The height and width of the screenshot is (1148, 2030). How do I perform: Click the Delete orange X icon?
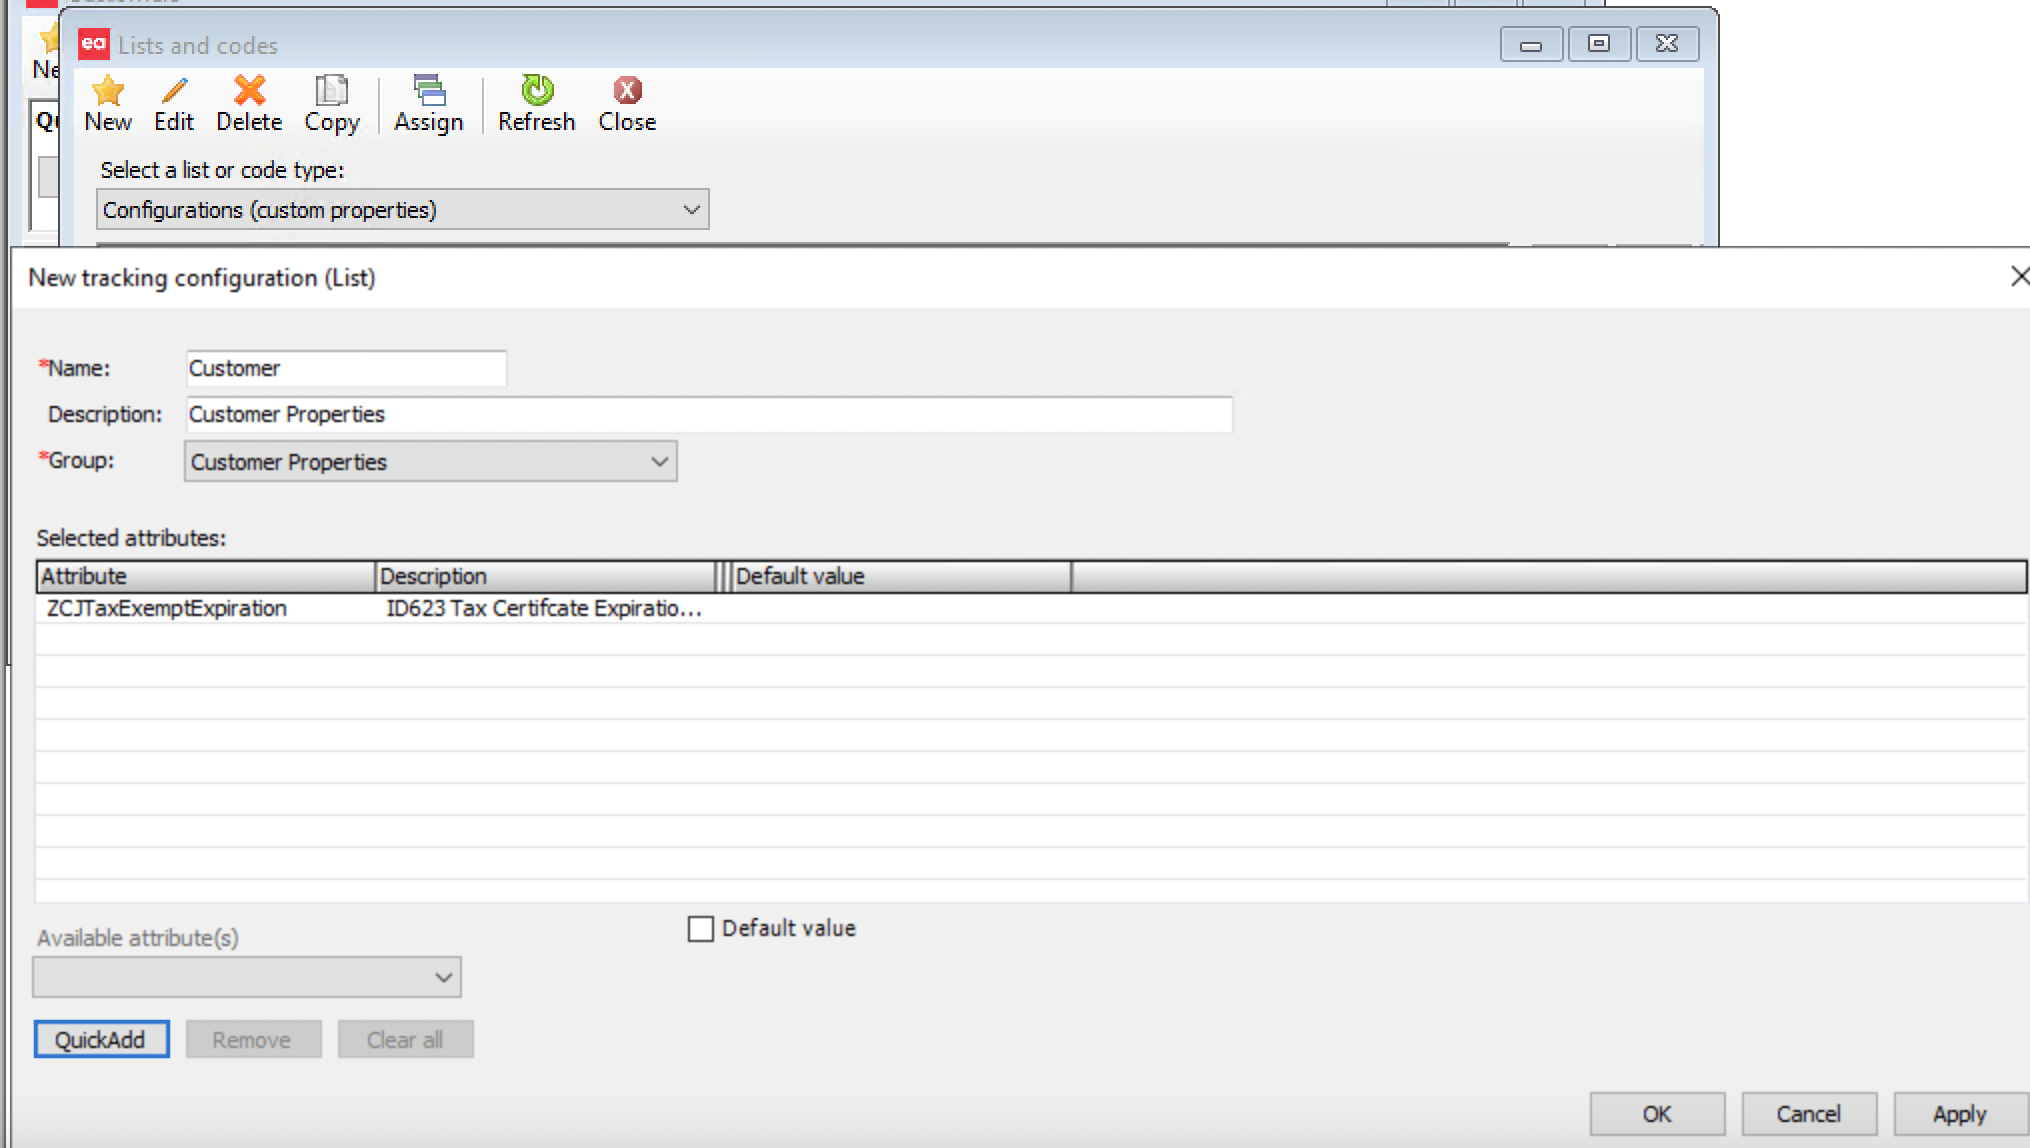249,91
